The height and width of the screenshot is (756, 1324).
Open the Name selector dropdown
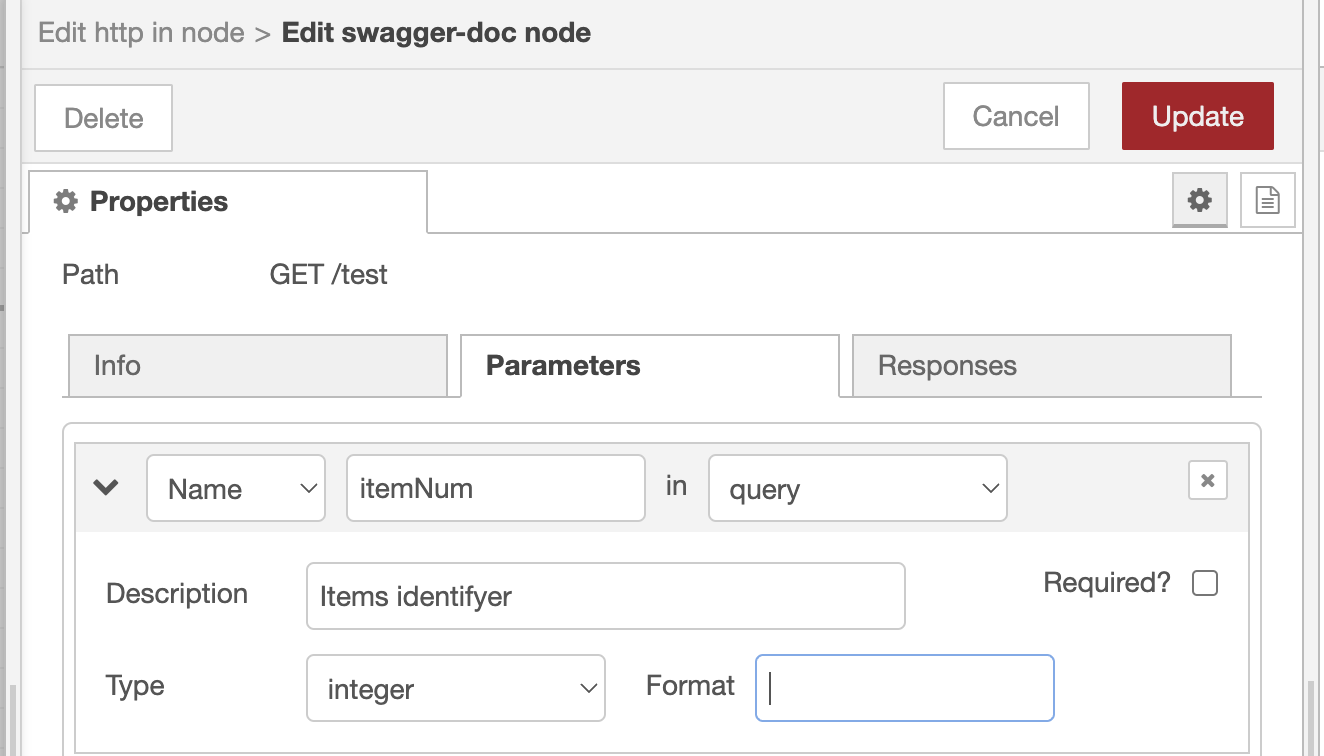coord(236,489)
